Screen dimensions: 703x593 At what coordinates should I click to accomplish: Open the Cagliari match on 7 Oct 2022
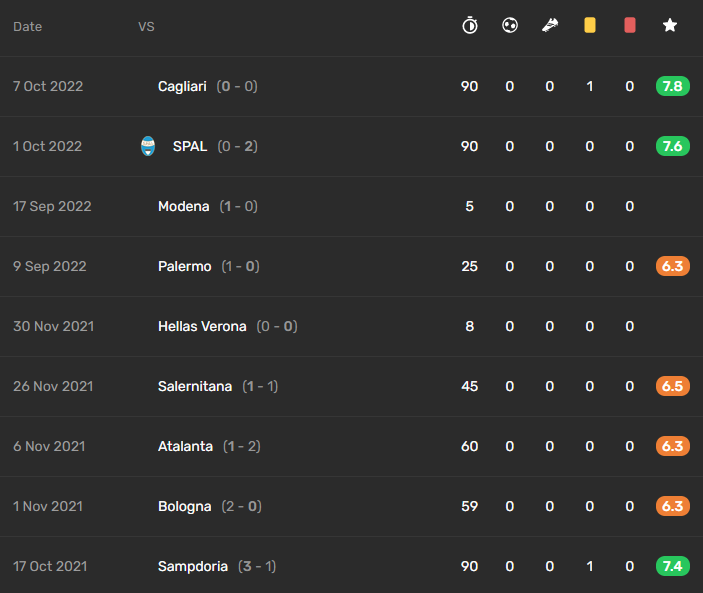pyautogui.click(x=352, y=87)
